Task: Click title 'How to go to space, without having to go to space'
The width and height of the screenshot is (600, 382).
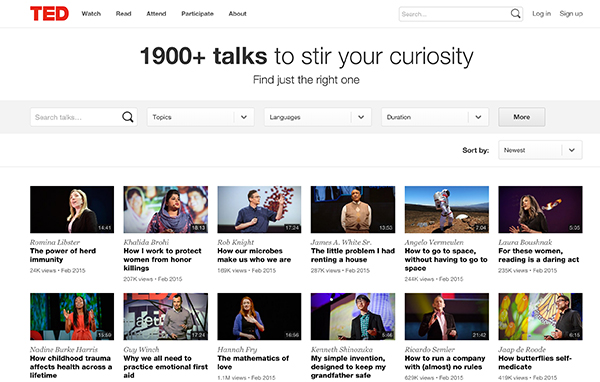Action: (x=446, y=260)
